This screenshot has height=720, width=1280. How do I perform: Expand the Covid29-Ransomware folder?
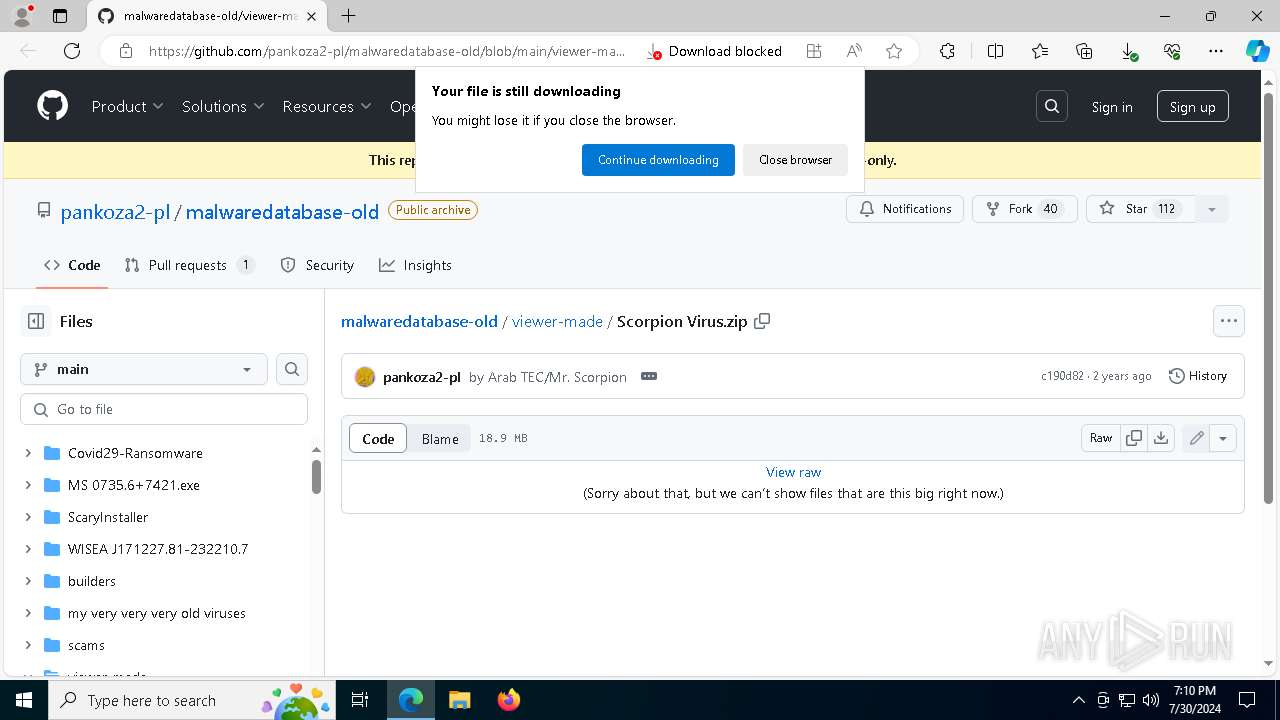[28, 453]
